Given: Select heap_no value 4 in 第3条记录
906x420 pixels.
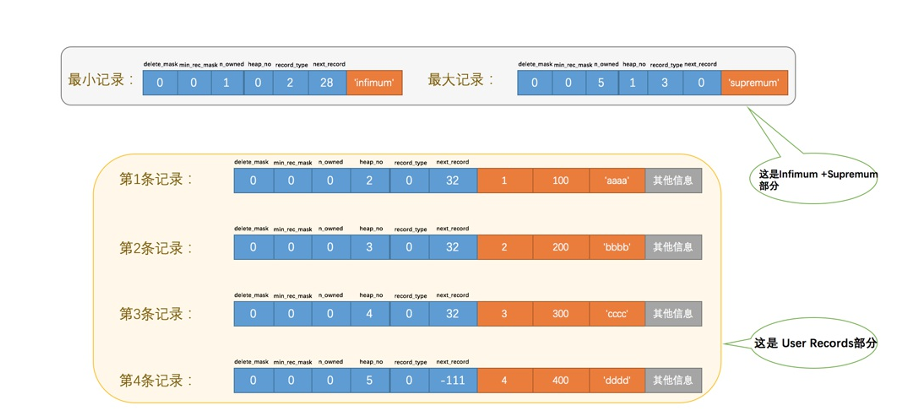Looking at the screenshot, I should (x=370, y=314).
